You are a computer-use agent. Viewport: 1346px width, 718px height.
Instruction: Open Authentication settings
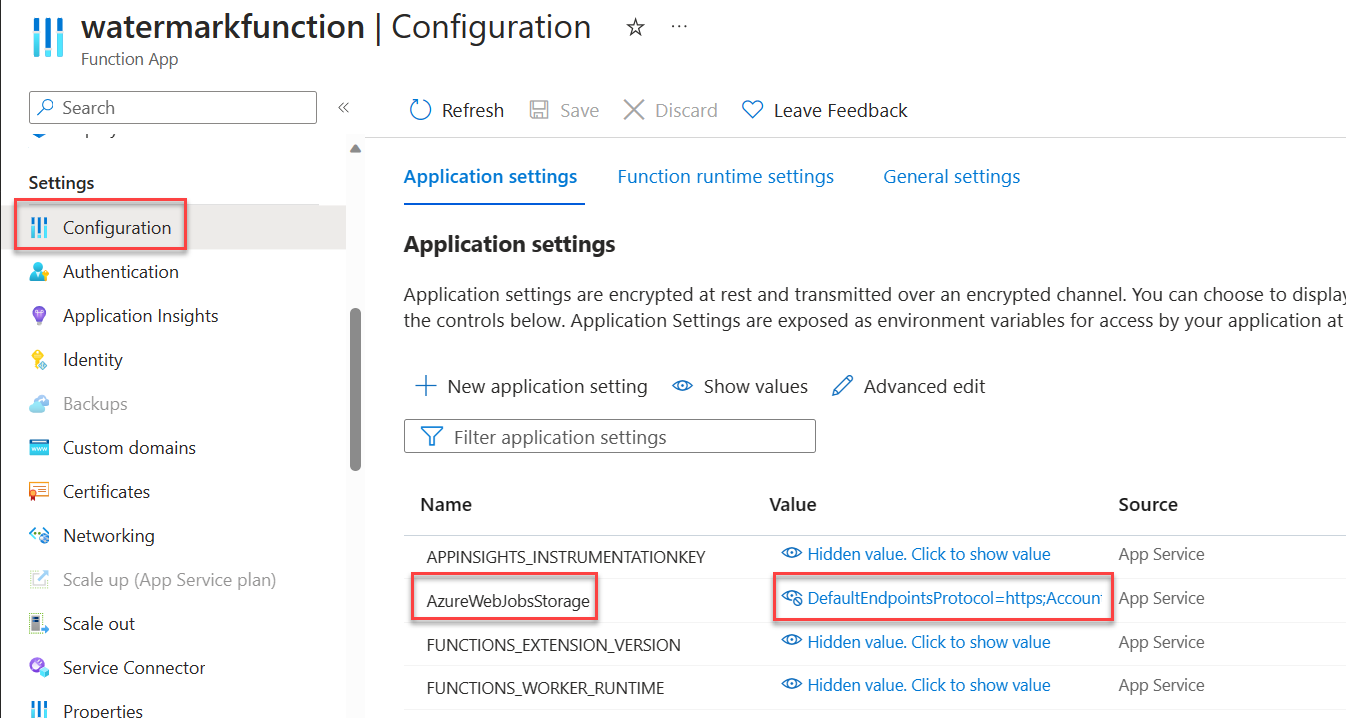120,271
